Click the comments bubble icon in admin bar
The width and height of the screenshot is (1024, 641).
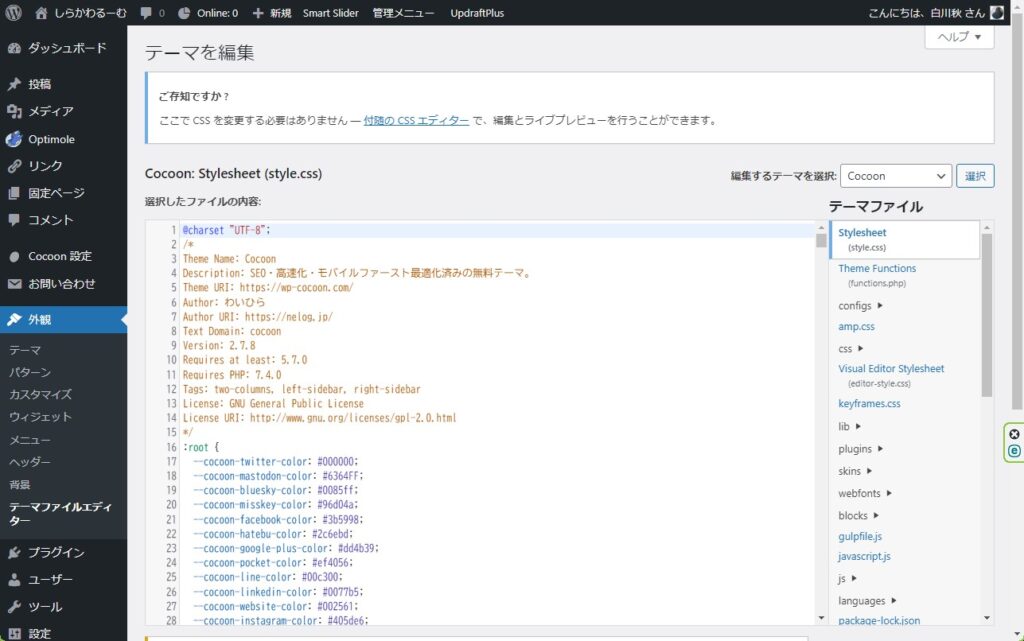point(147,13)
